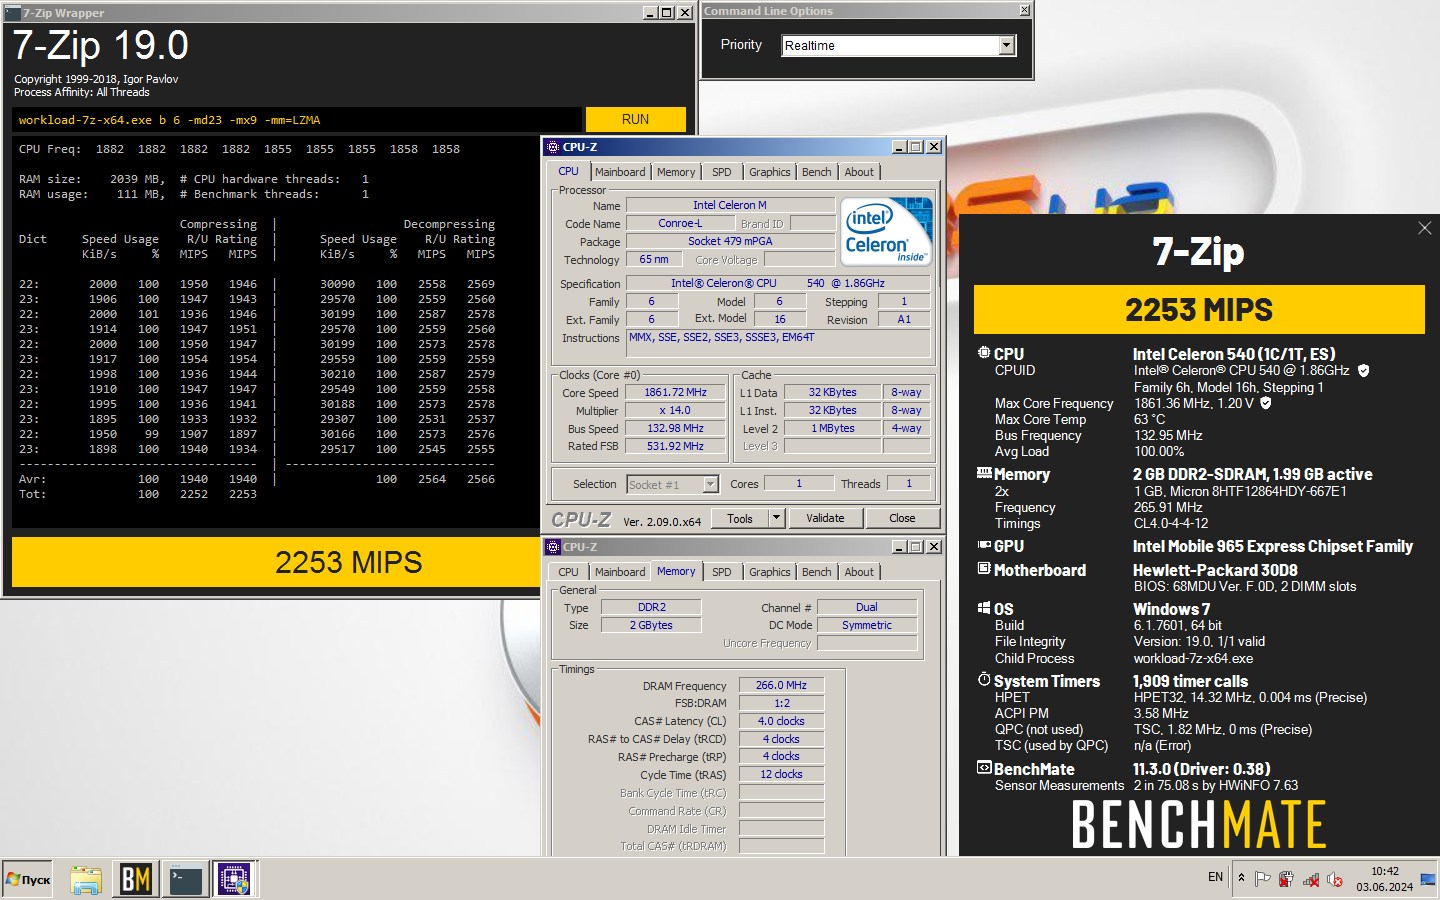The height and width of the screenshot is (900, 1440).
Task: Click the EN language indicator
Action: click(x=1215, y=877)
